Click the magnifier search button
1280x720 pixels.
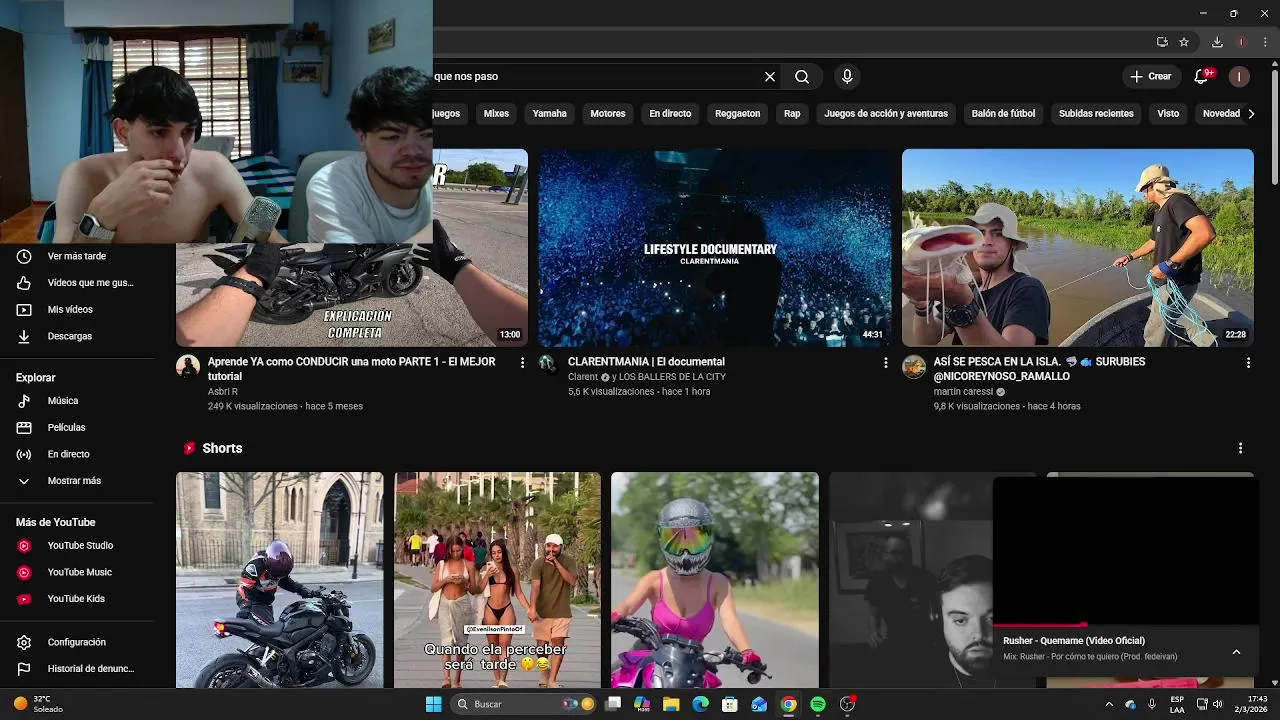pyautogui.click(x=802, y=77)
